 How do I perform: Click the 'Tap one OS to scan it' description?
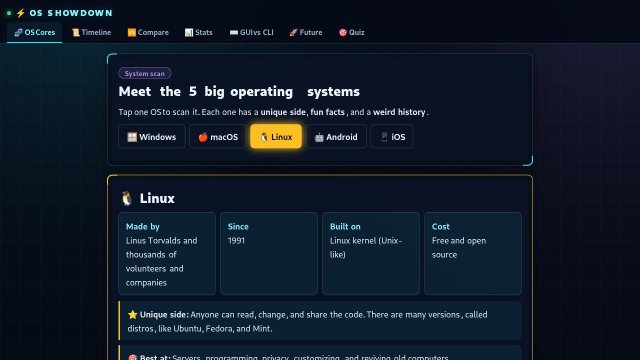pos(273,112)
